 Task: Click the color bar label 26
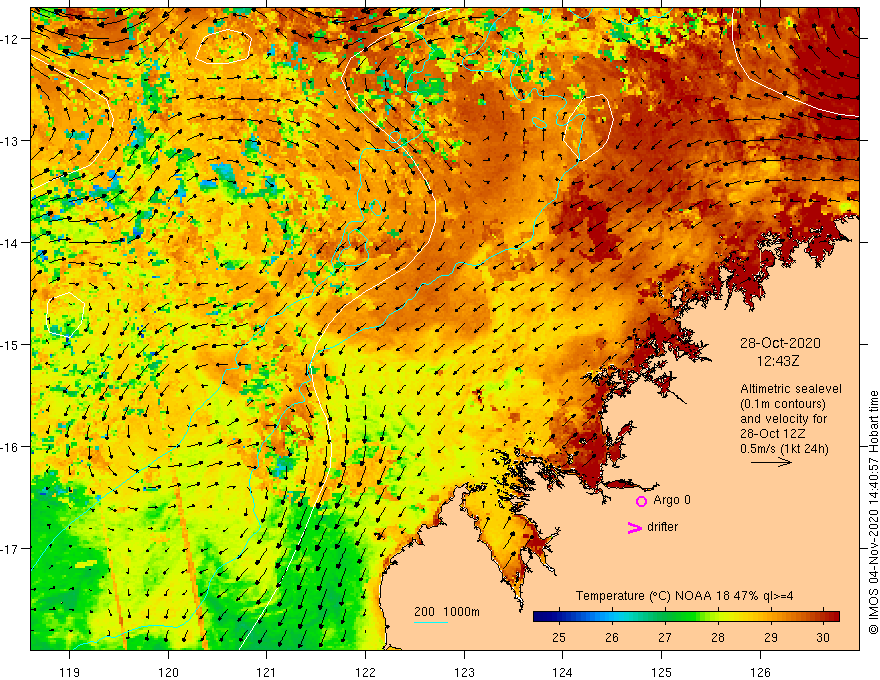click(612, 637)
